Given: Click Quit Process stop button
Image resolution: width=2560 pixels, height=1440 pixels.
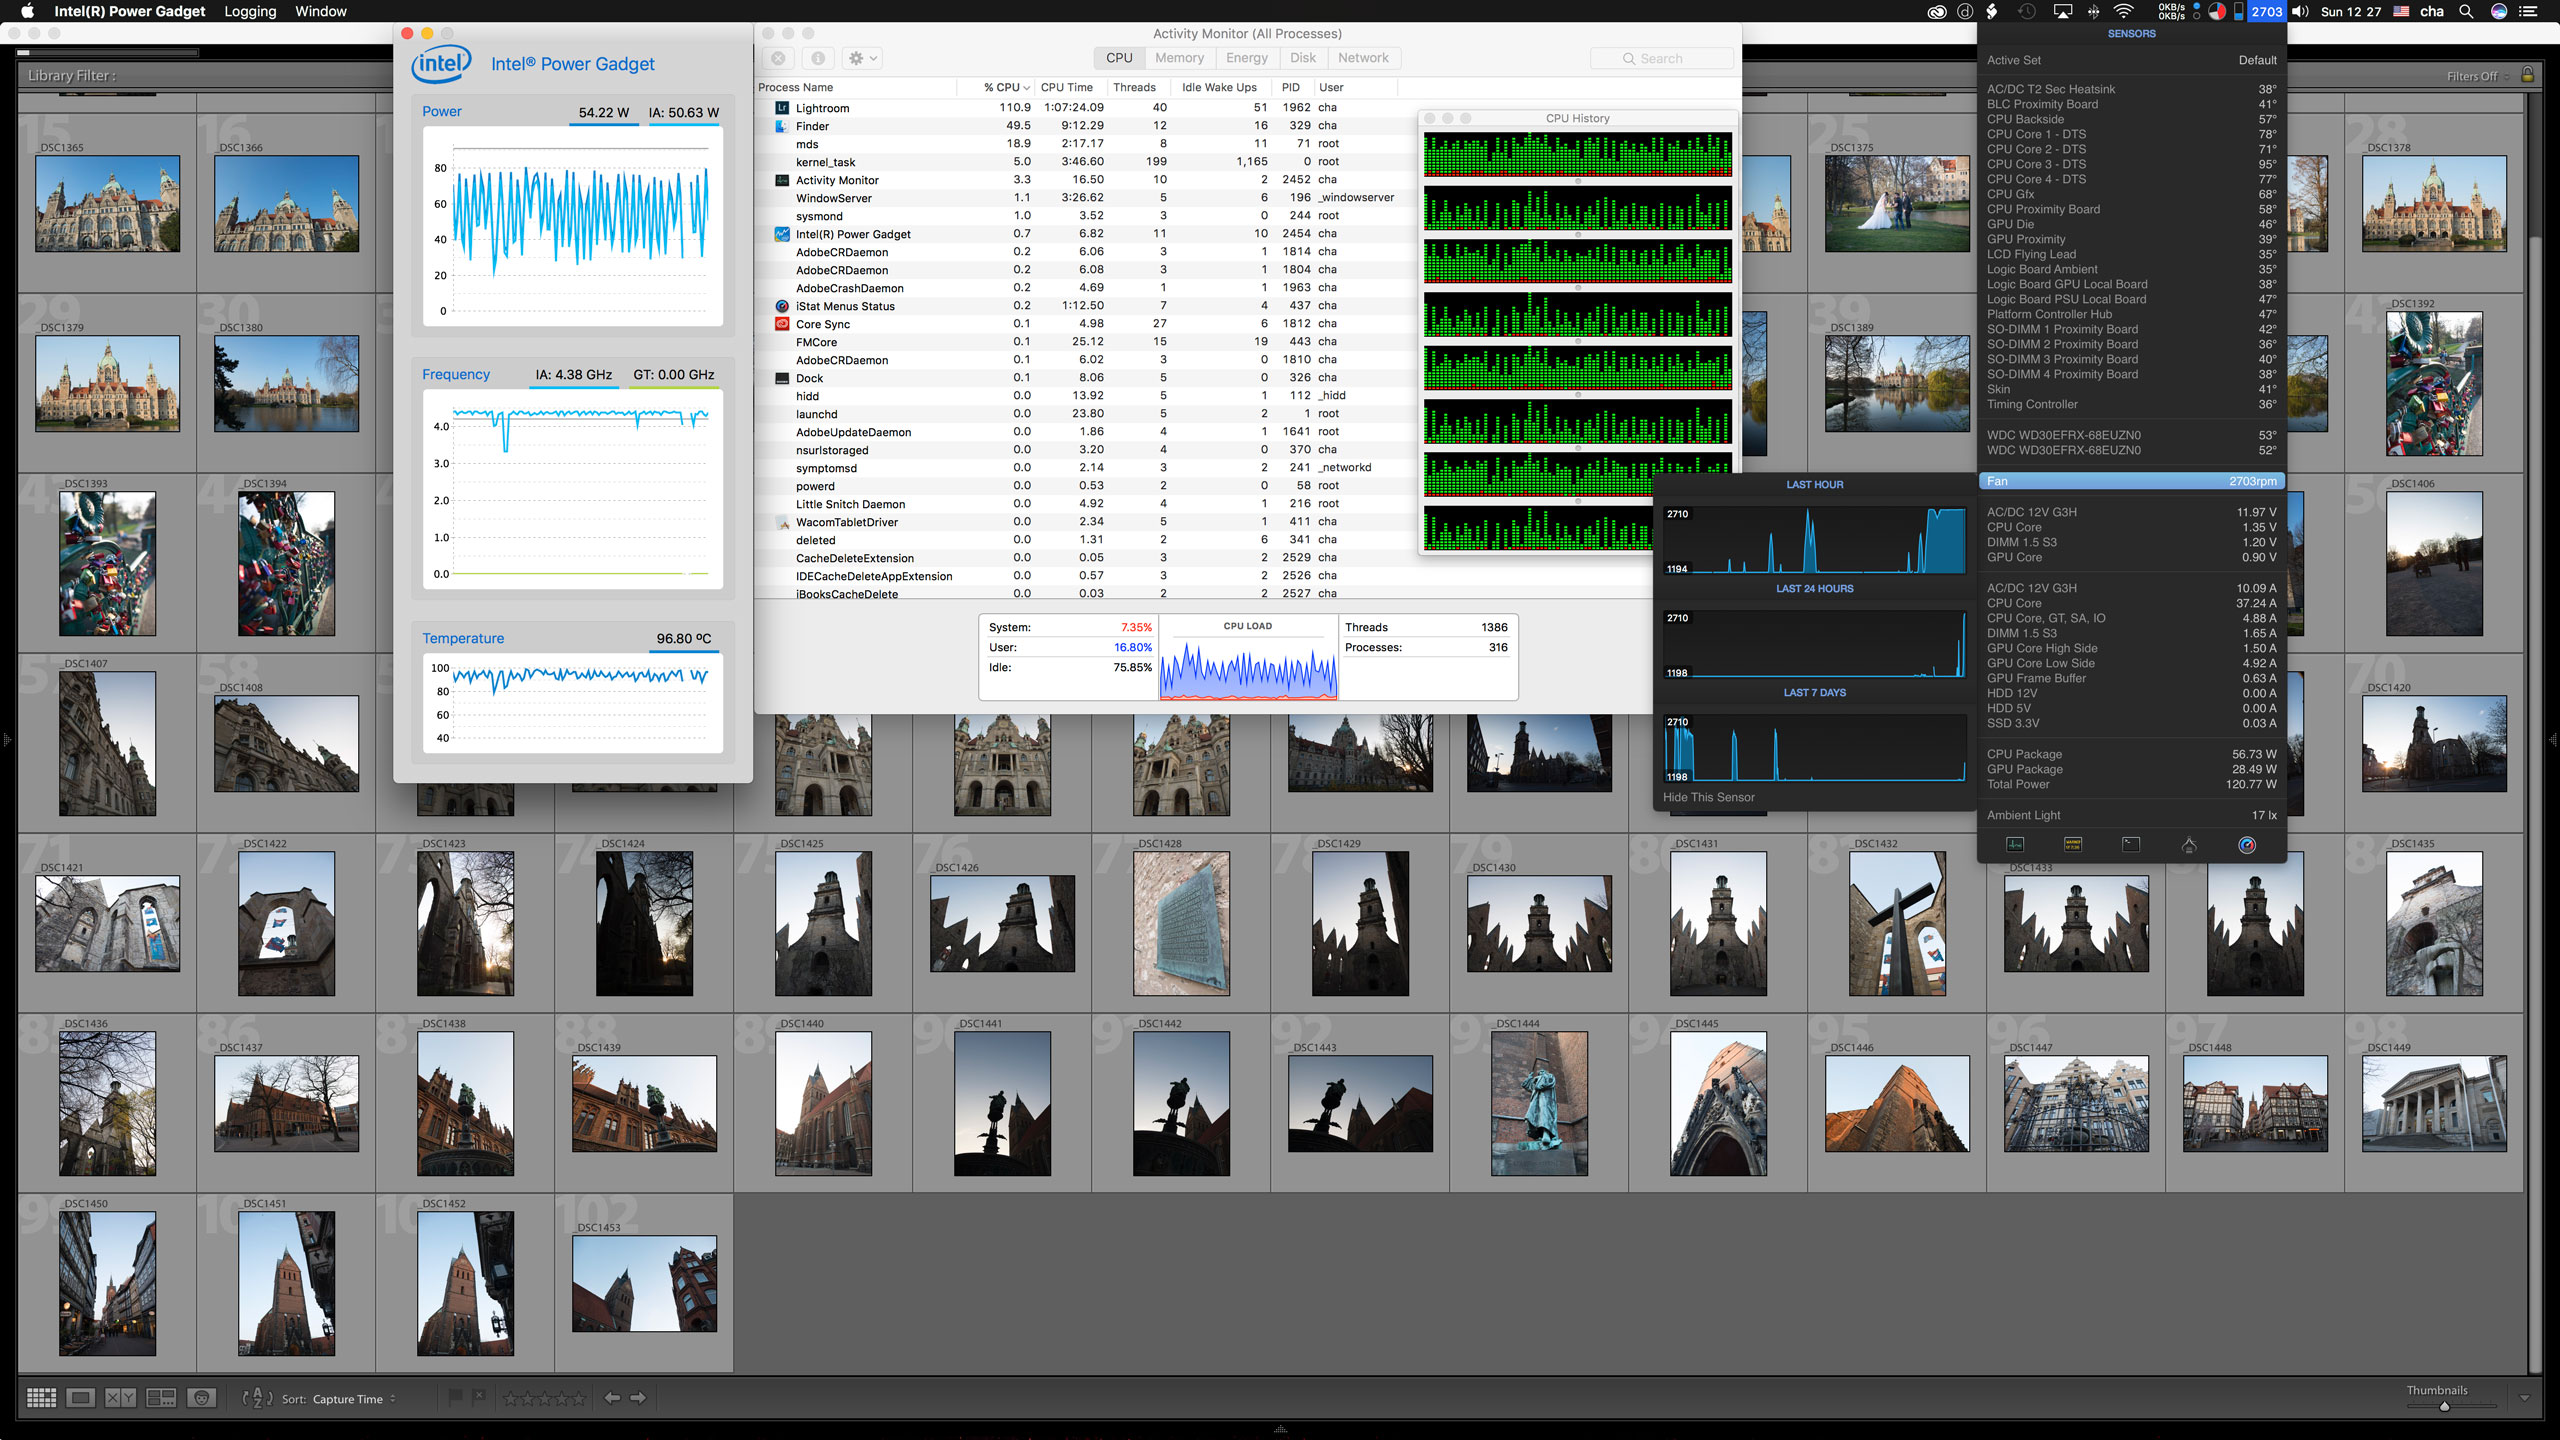Looking at the screenshot, I should pyautogui.click(x=778, y=58).
